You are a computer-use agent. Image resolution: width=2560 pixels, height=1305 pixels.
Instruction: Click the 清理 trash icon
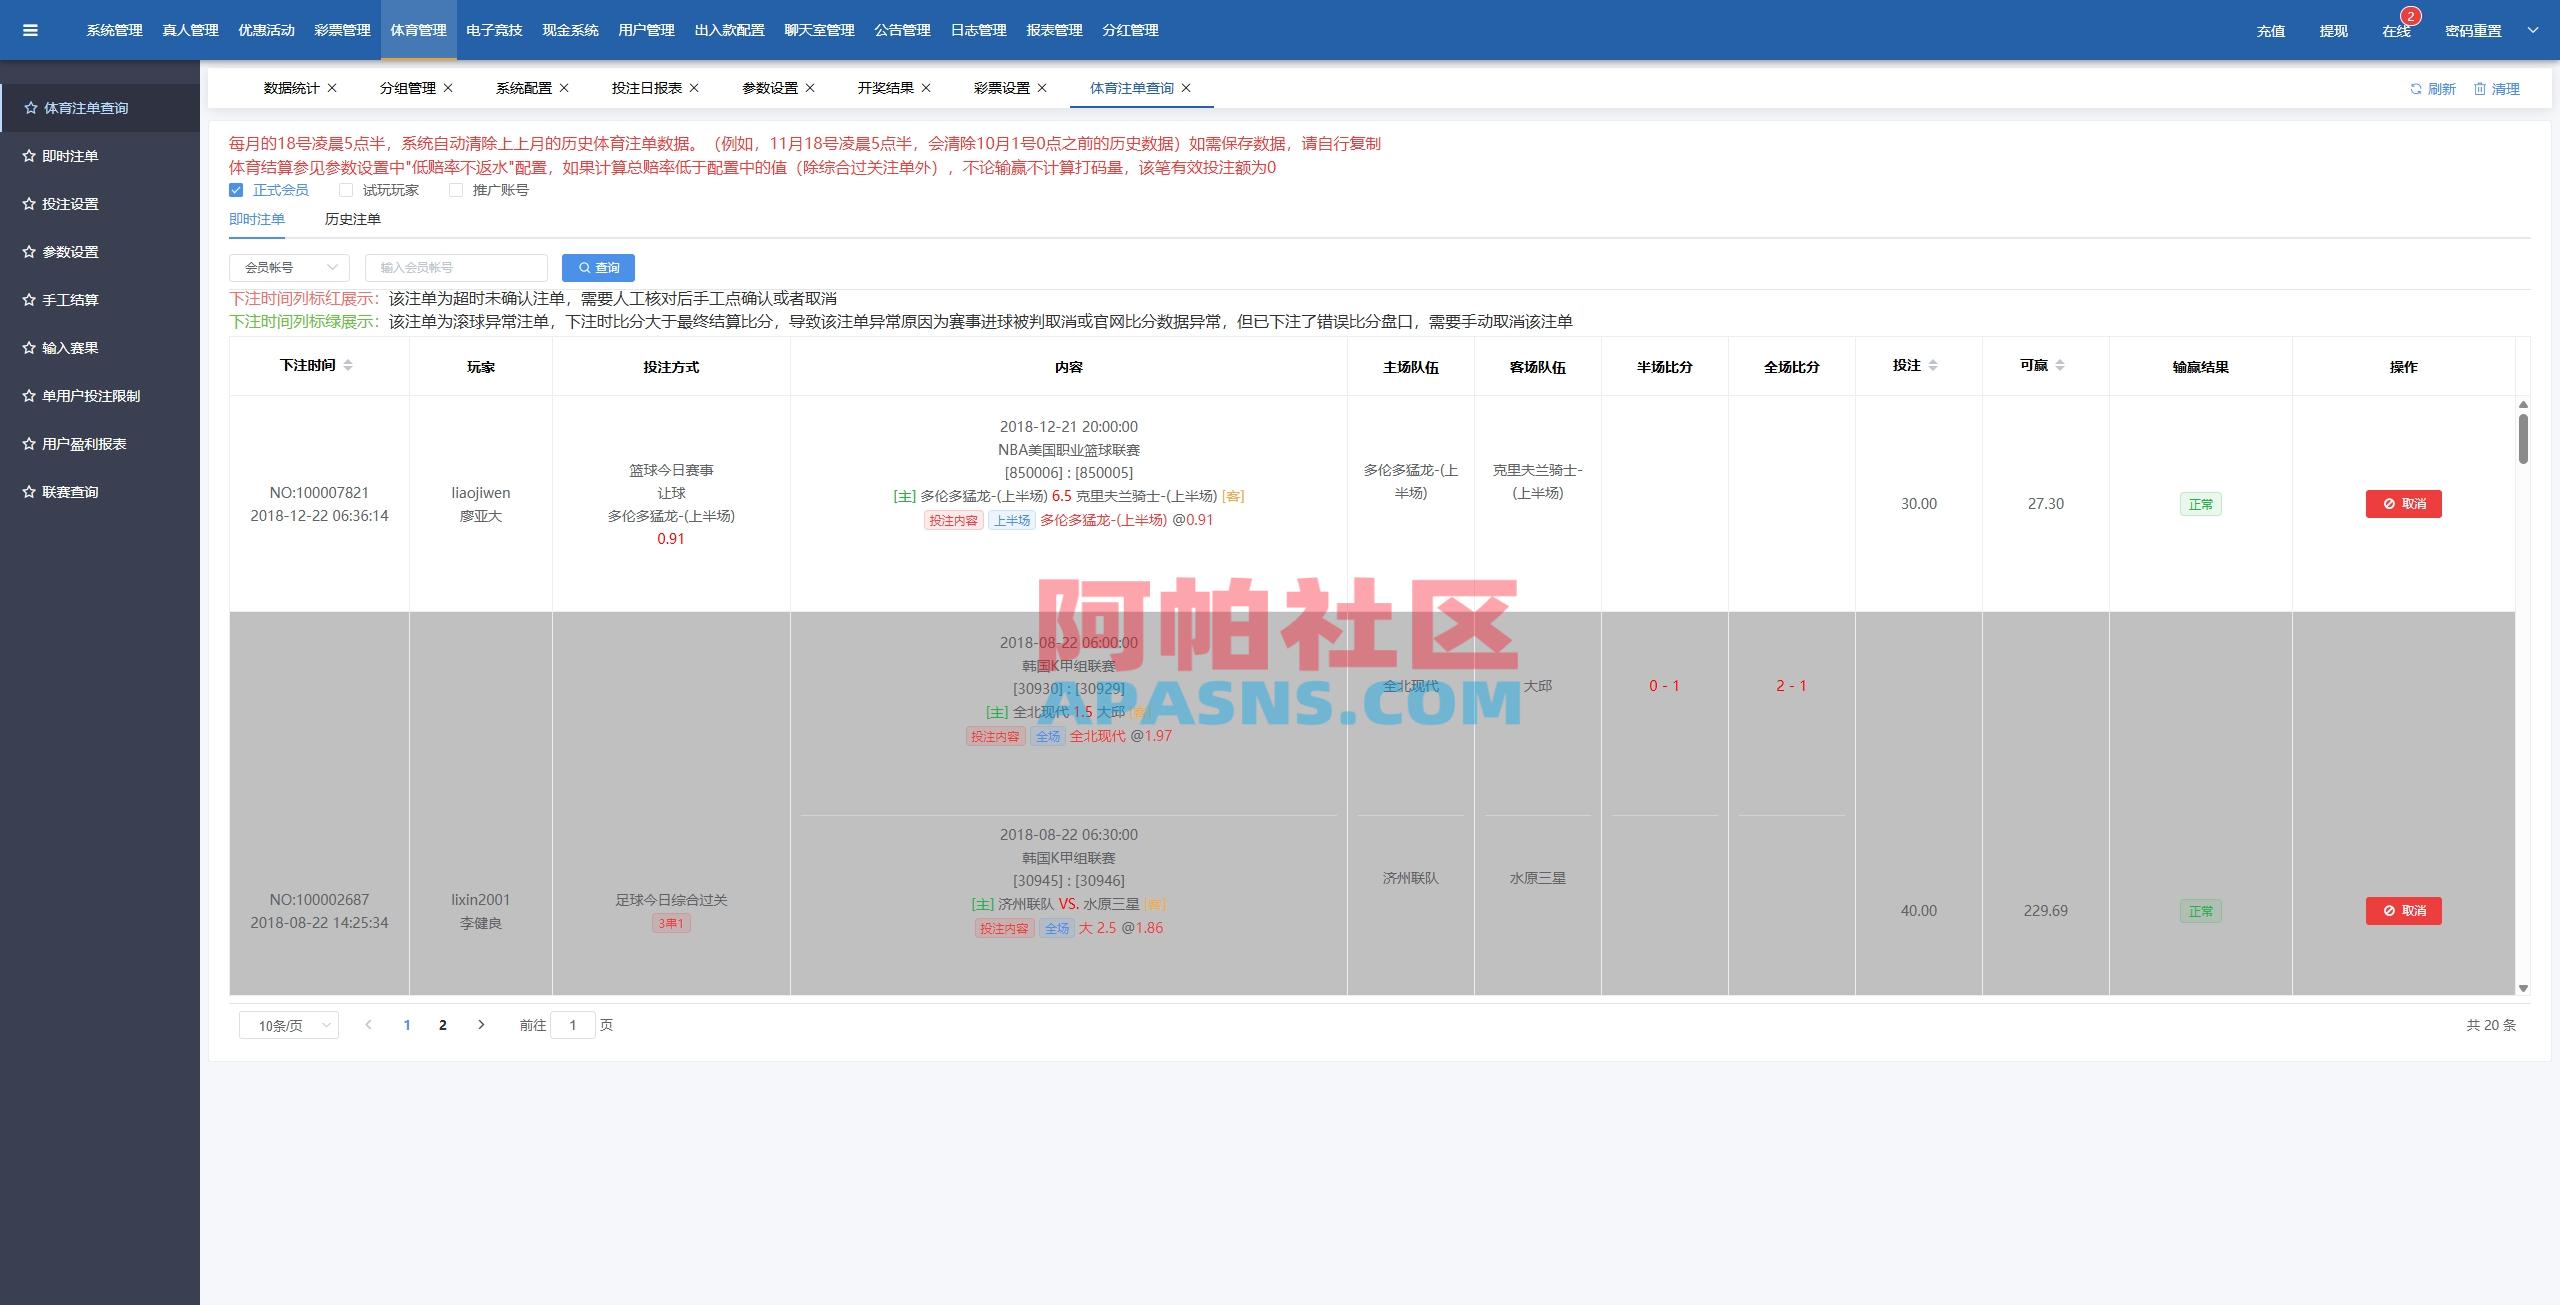pos(2480,89)
